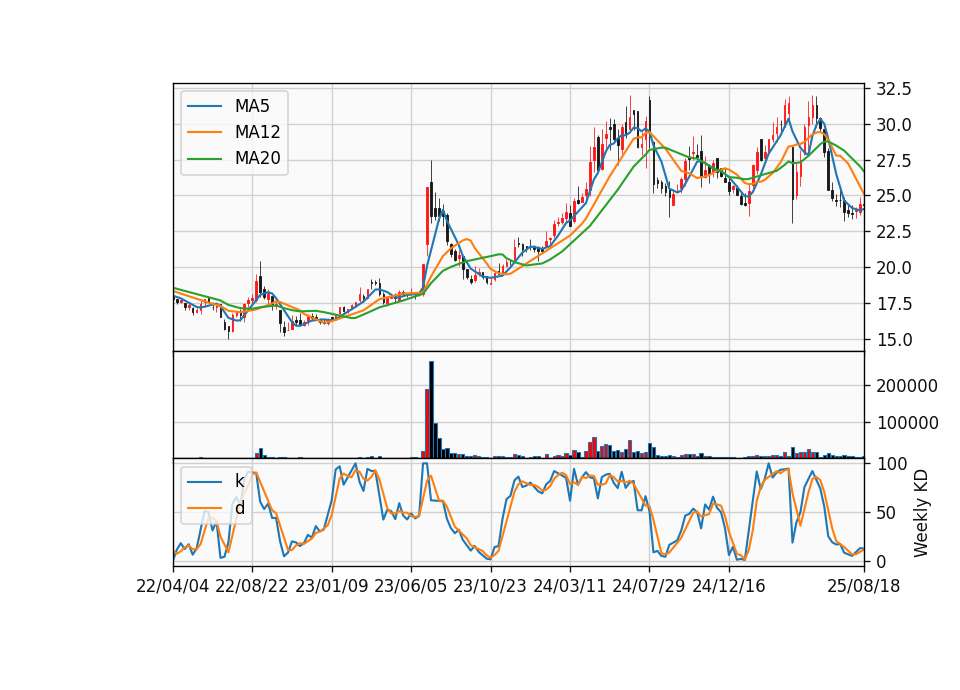Click the 23/10/23 date tick label

pyautogui.click(x=490, y=586)
